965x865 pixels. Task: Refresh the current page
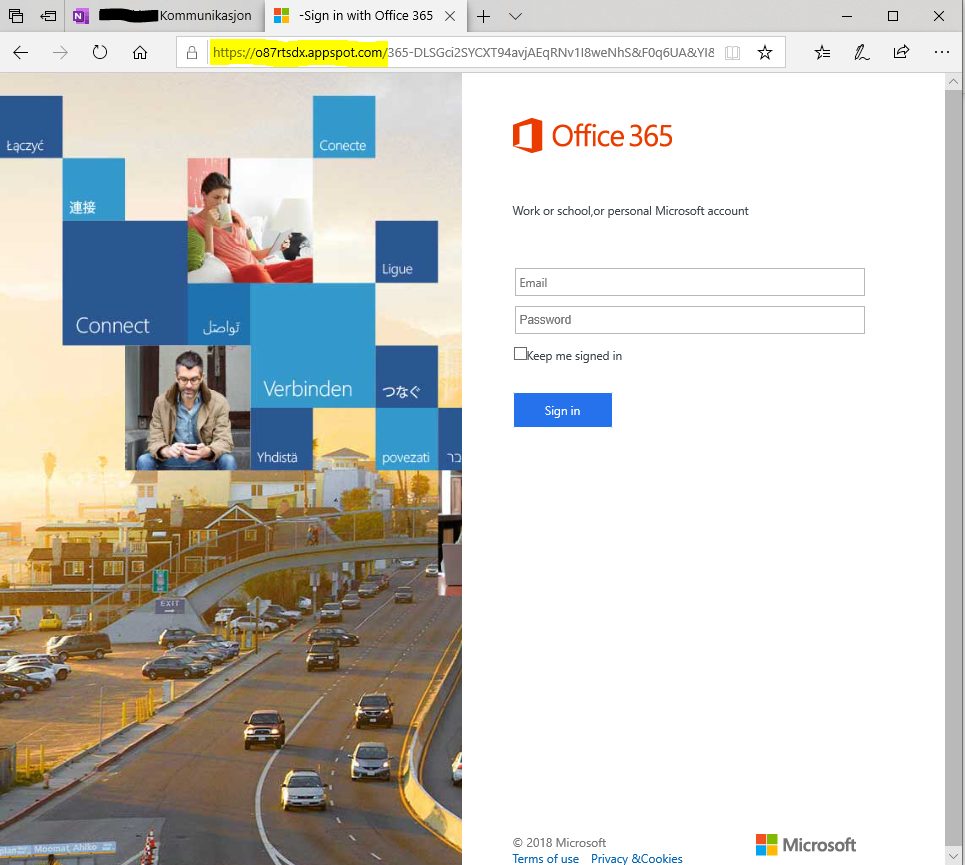(x=100, y=52)
